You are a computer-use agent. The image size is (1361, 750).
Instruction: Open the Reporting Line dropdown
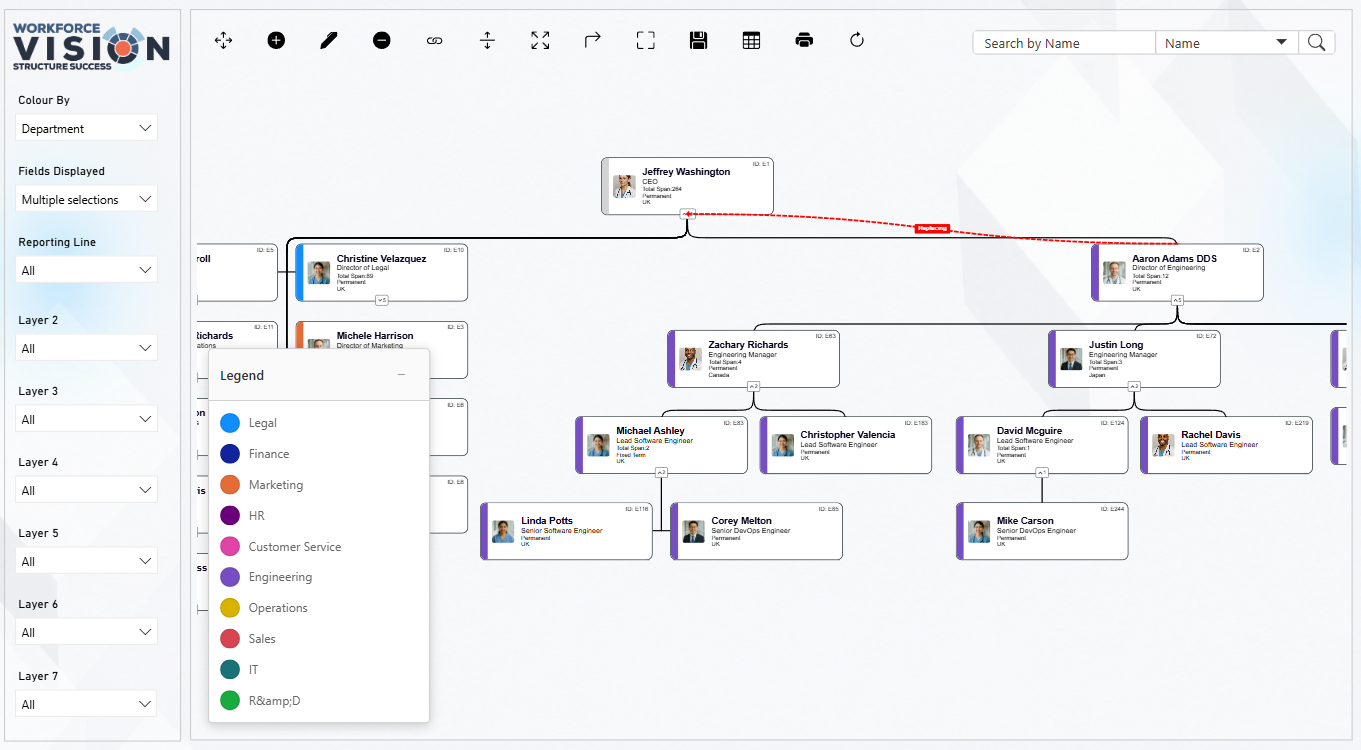(x=86, y=270)
